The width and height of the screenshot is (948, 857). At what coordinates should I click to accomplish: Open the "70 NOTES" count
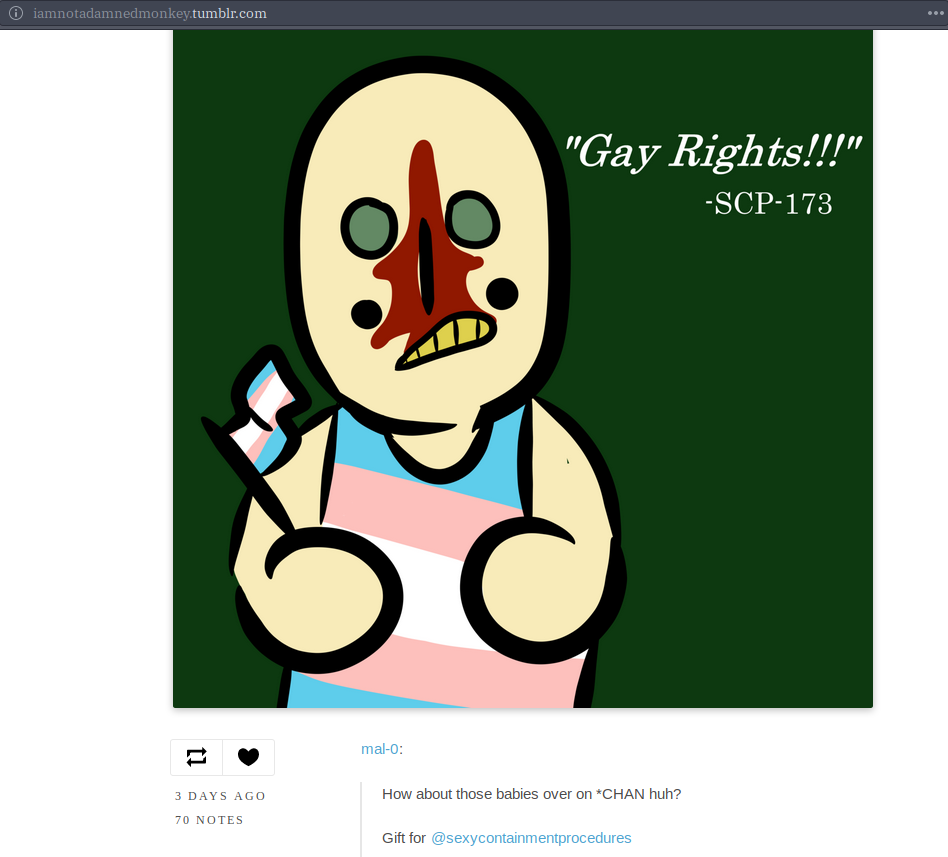(x=209, y=820)
